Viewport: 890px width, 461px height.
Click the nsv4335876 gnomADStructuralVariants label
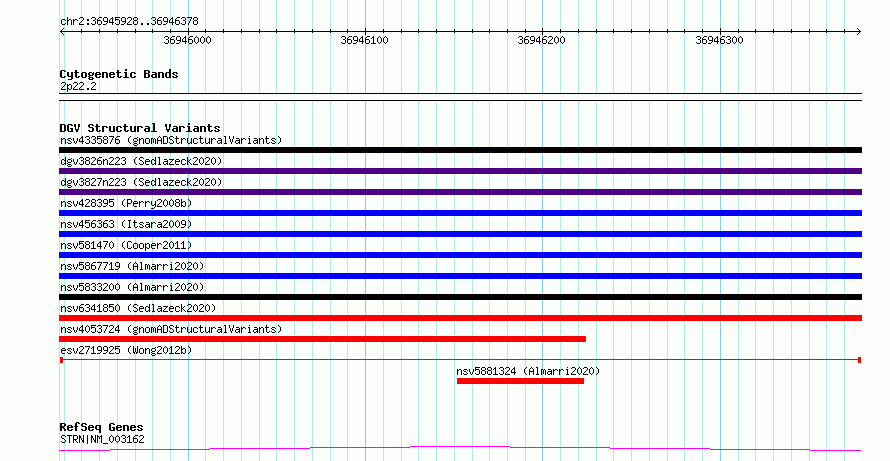(171, 140)
